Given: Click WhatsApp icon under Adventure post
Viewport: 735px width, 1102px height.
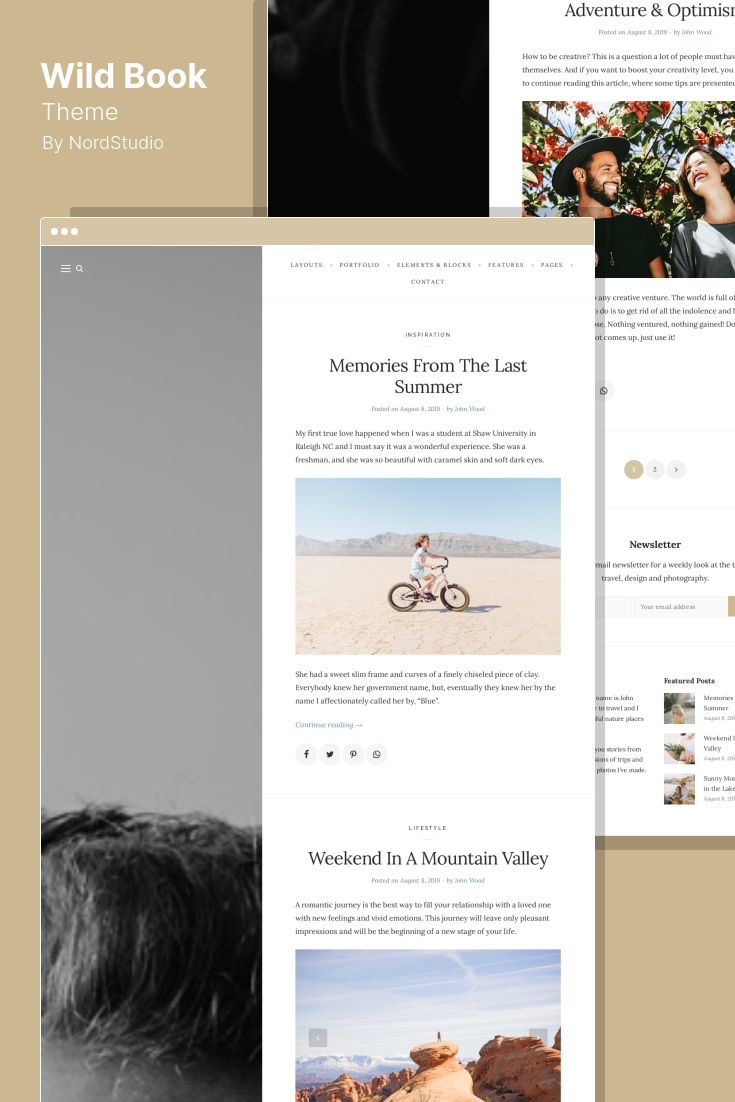Looking at the screenshot, I should click(604, 391).
